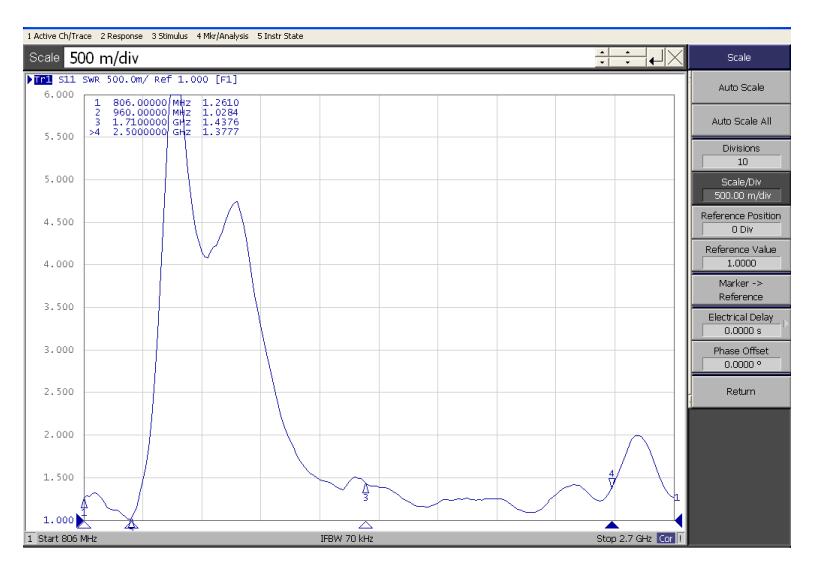The height and width of the screenshot is (571, 834).
Task: Click the Start 806 MHz label
Action: (68, 539)
